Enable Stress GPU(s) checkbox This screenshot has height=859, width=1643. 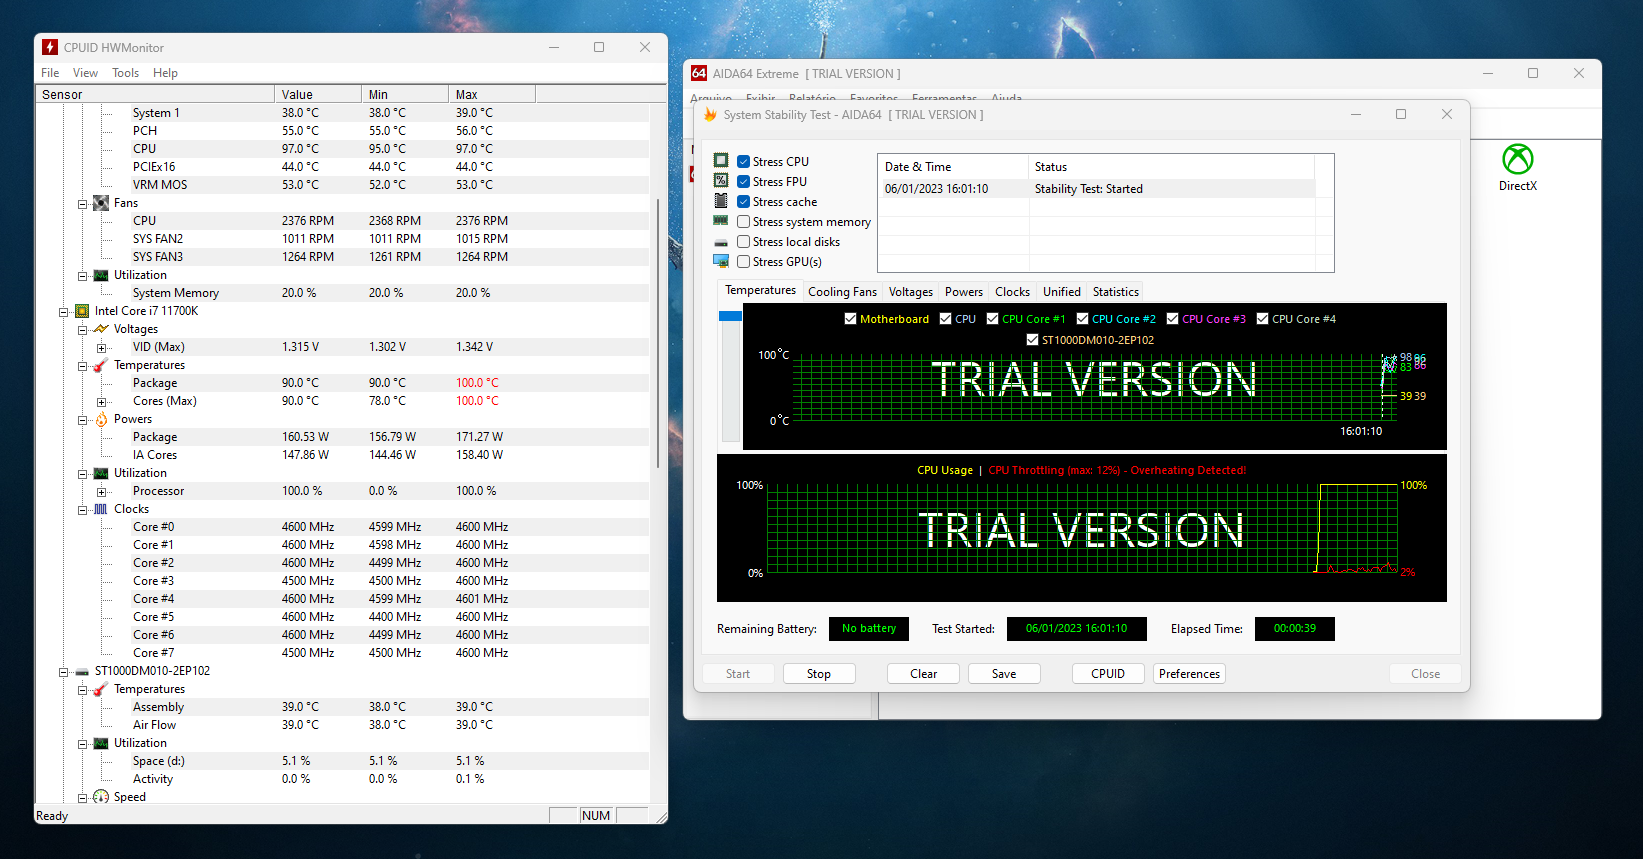pos(744,261)
